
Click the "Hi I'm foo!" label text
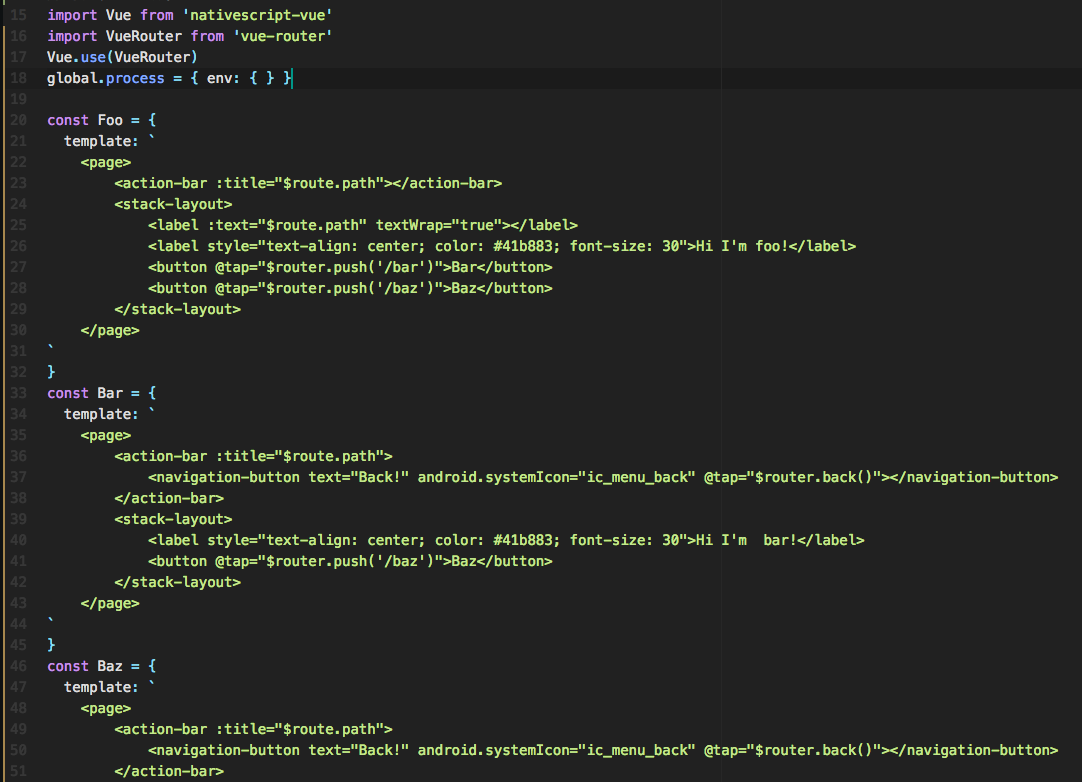pos(742,246)
